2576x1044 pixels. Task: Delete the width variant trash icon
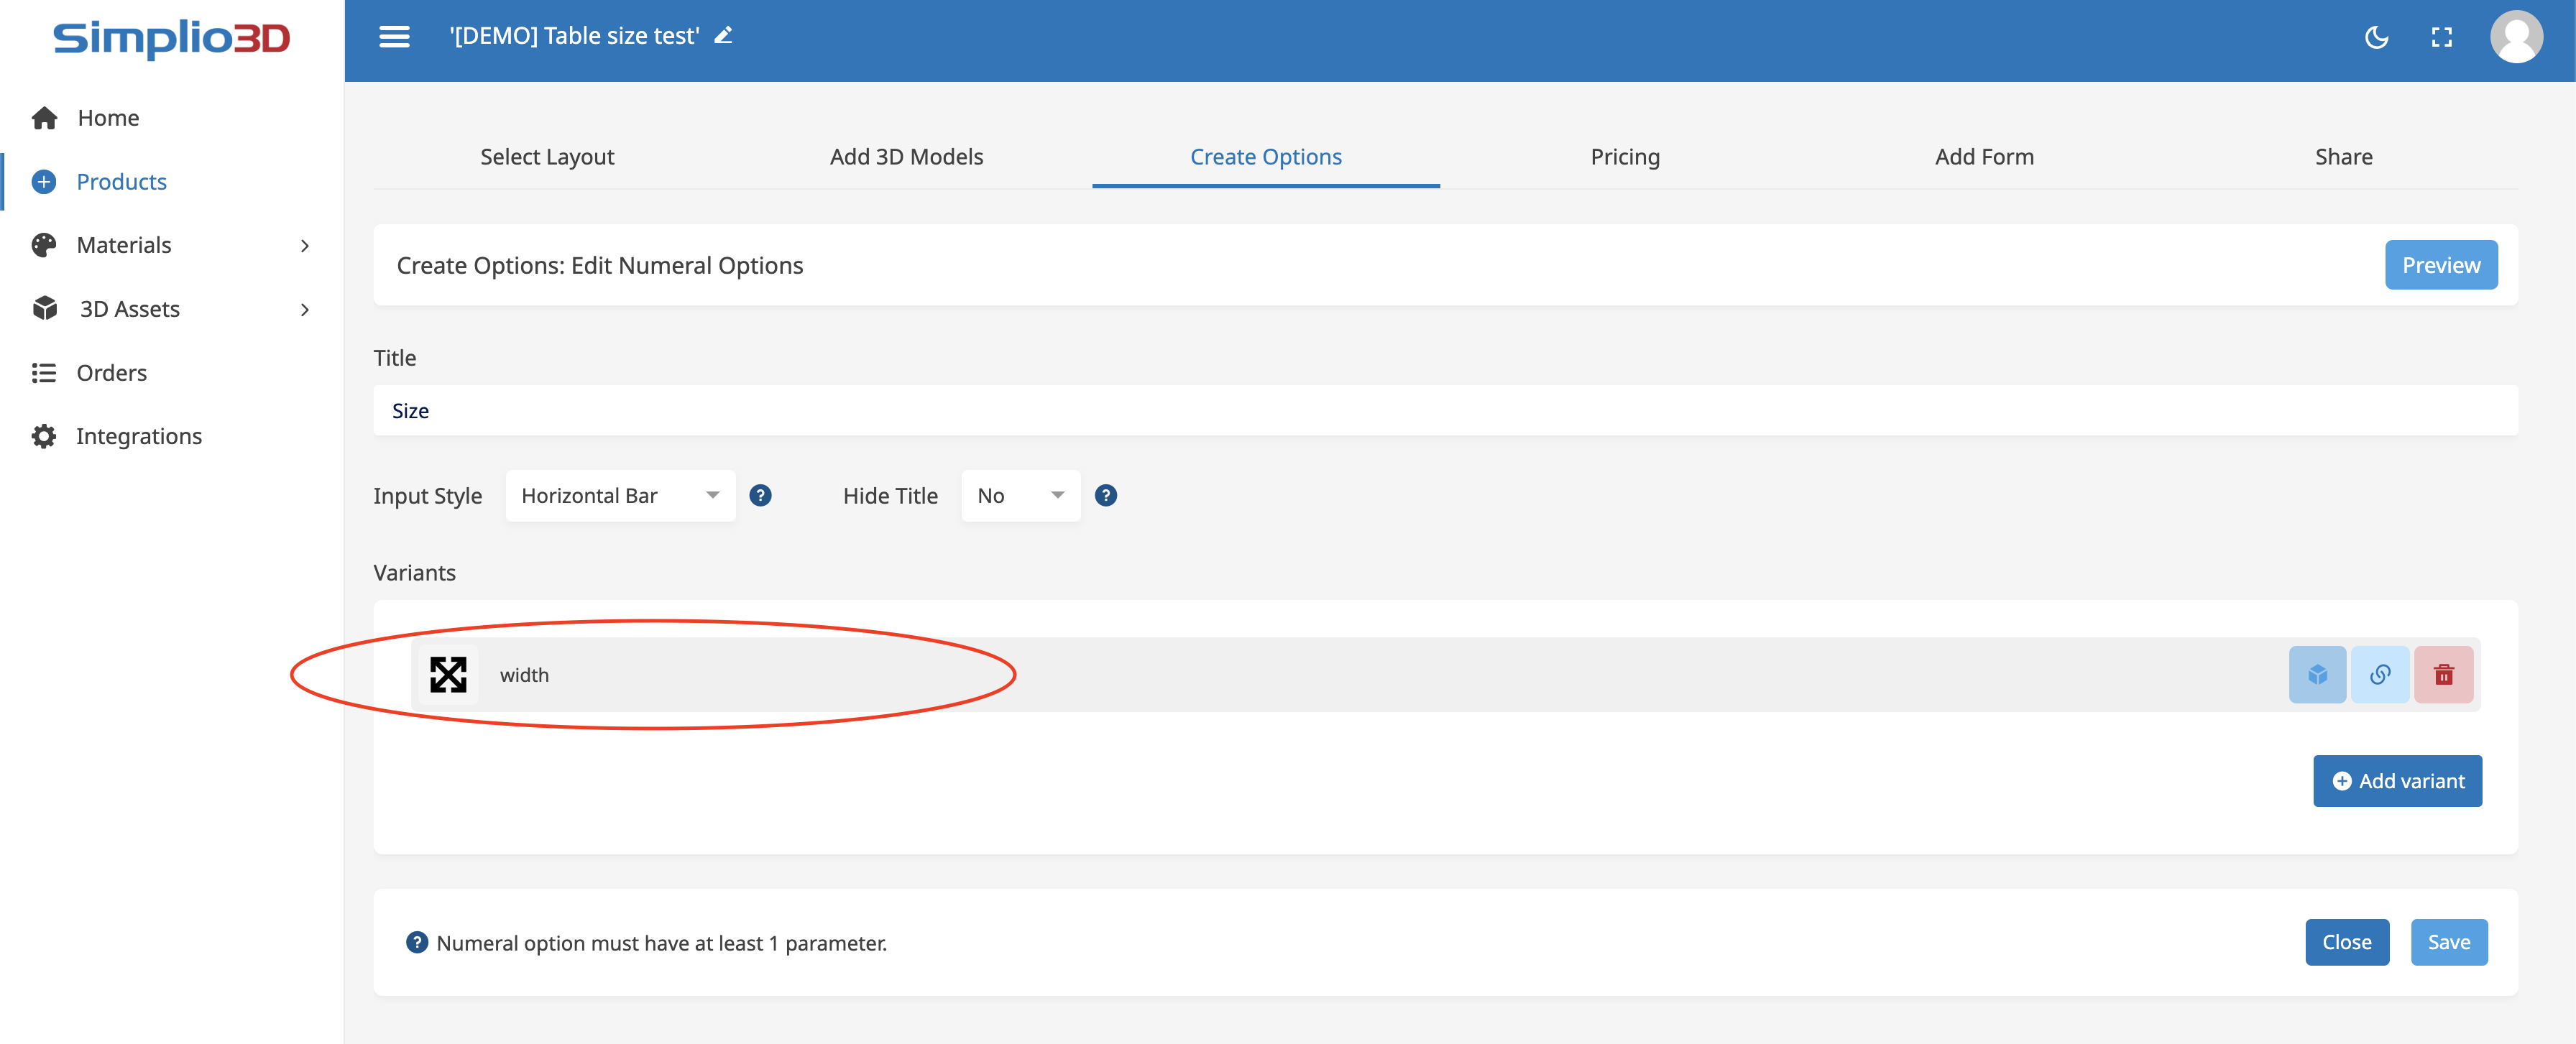point(2443,675)
